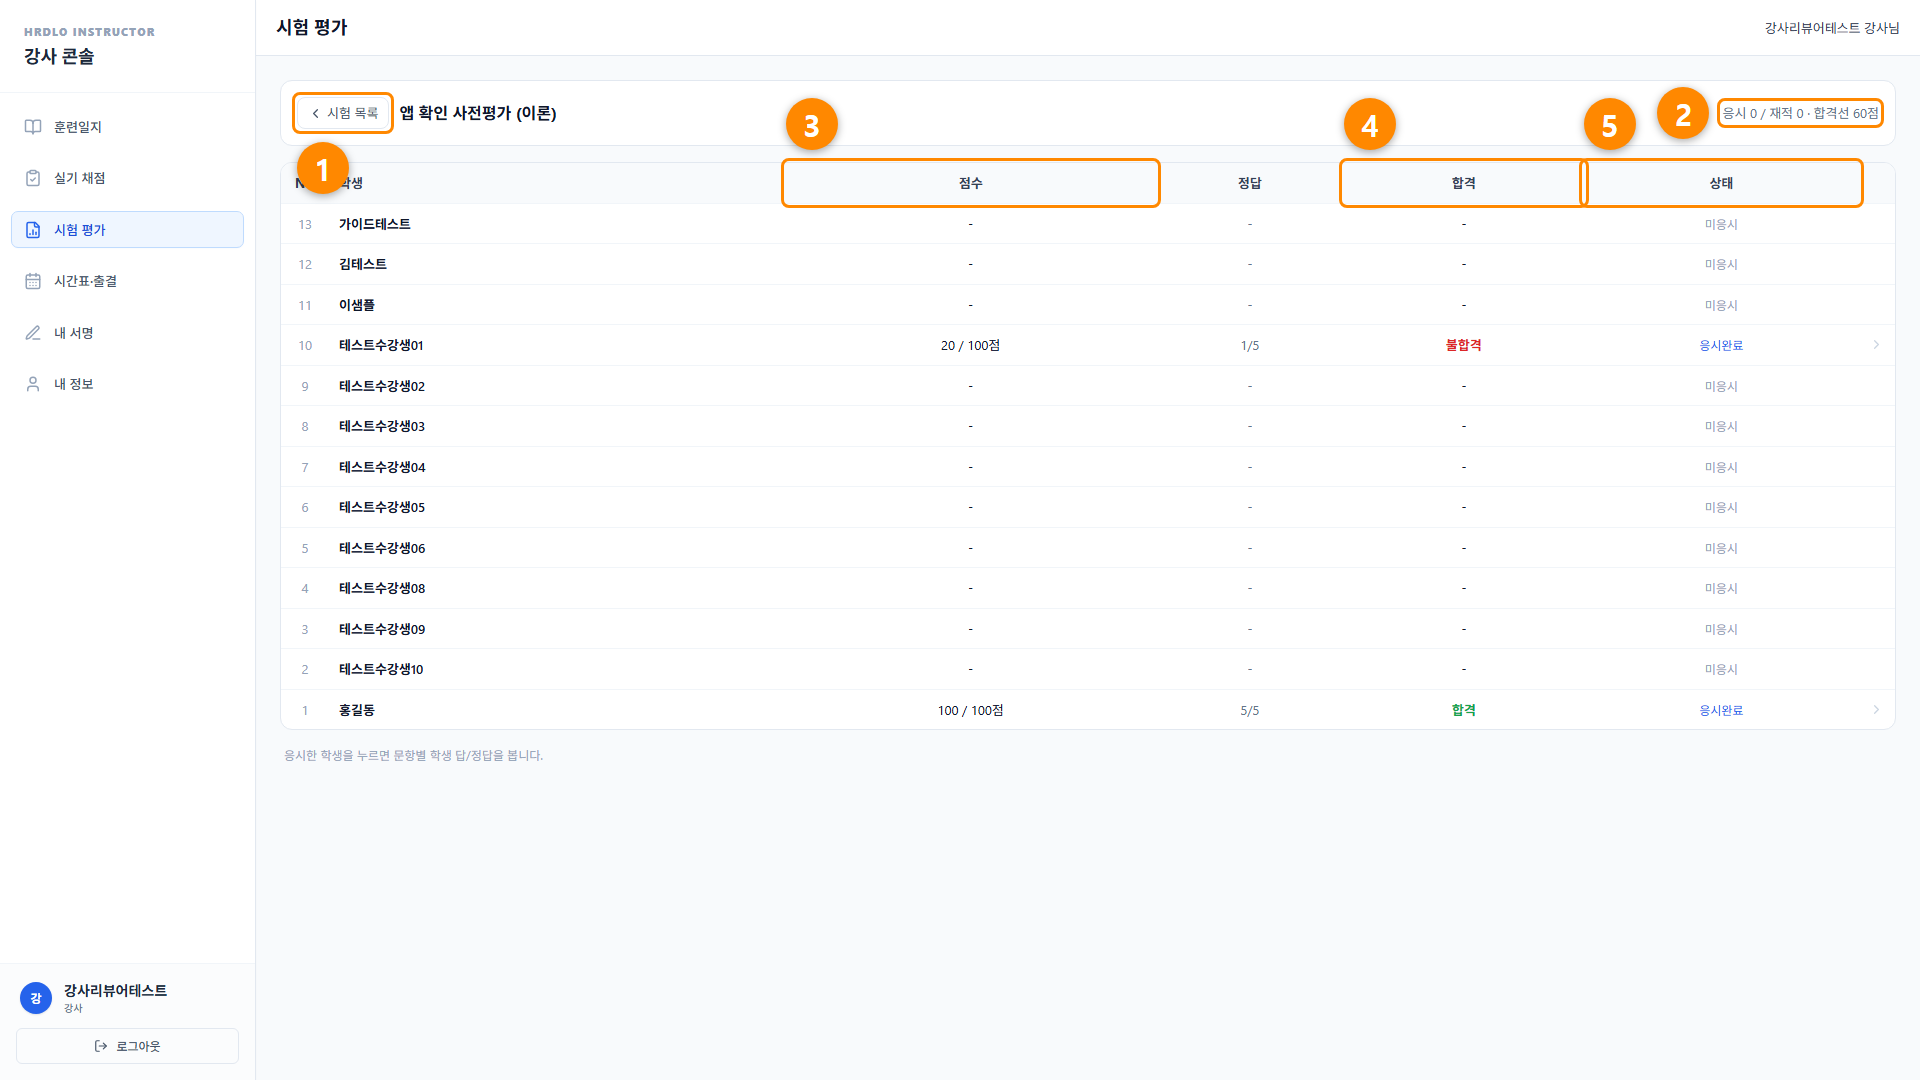The height and width of the screenshot is (1080, 1920).
Task: Select 시간표·출결 in sidebar
Action: 127,281
